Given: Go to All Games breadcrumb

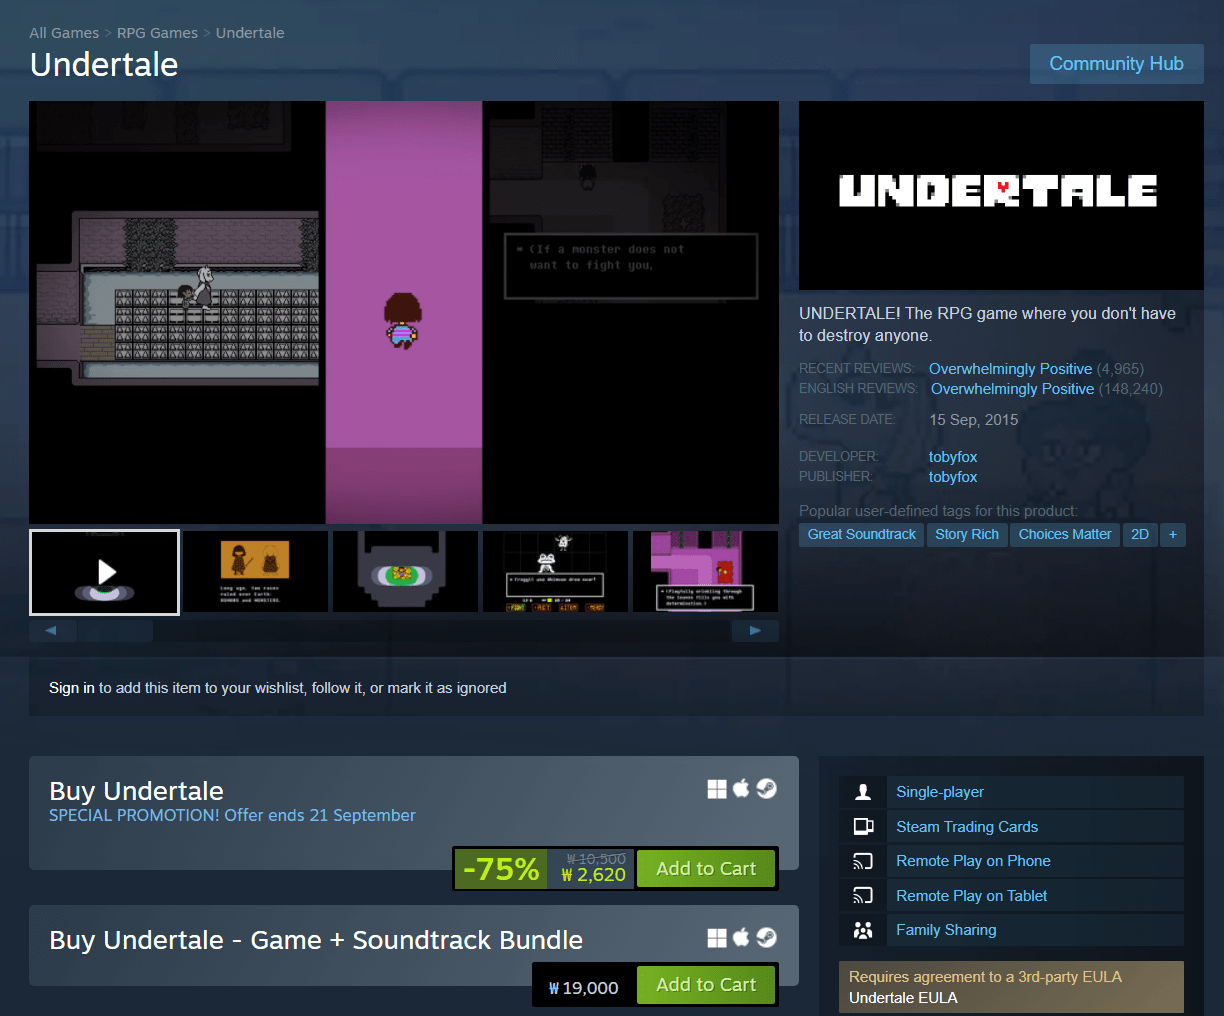Looking at the screenshot, I should click(64, 33).
